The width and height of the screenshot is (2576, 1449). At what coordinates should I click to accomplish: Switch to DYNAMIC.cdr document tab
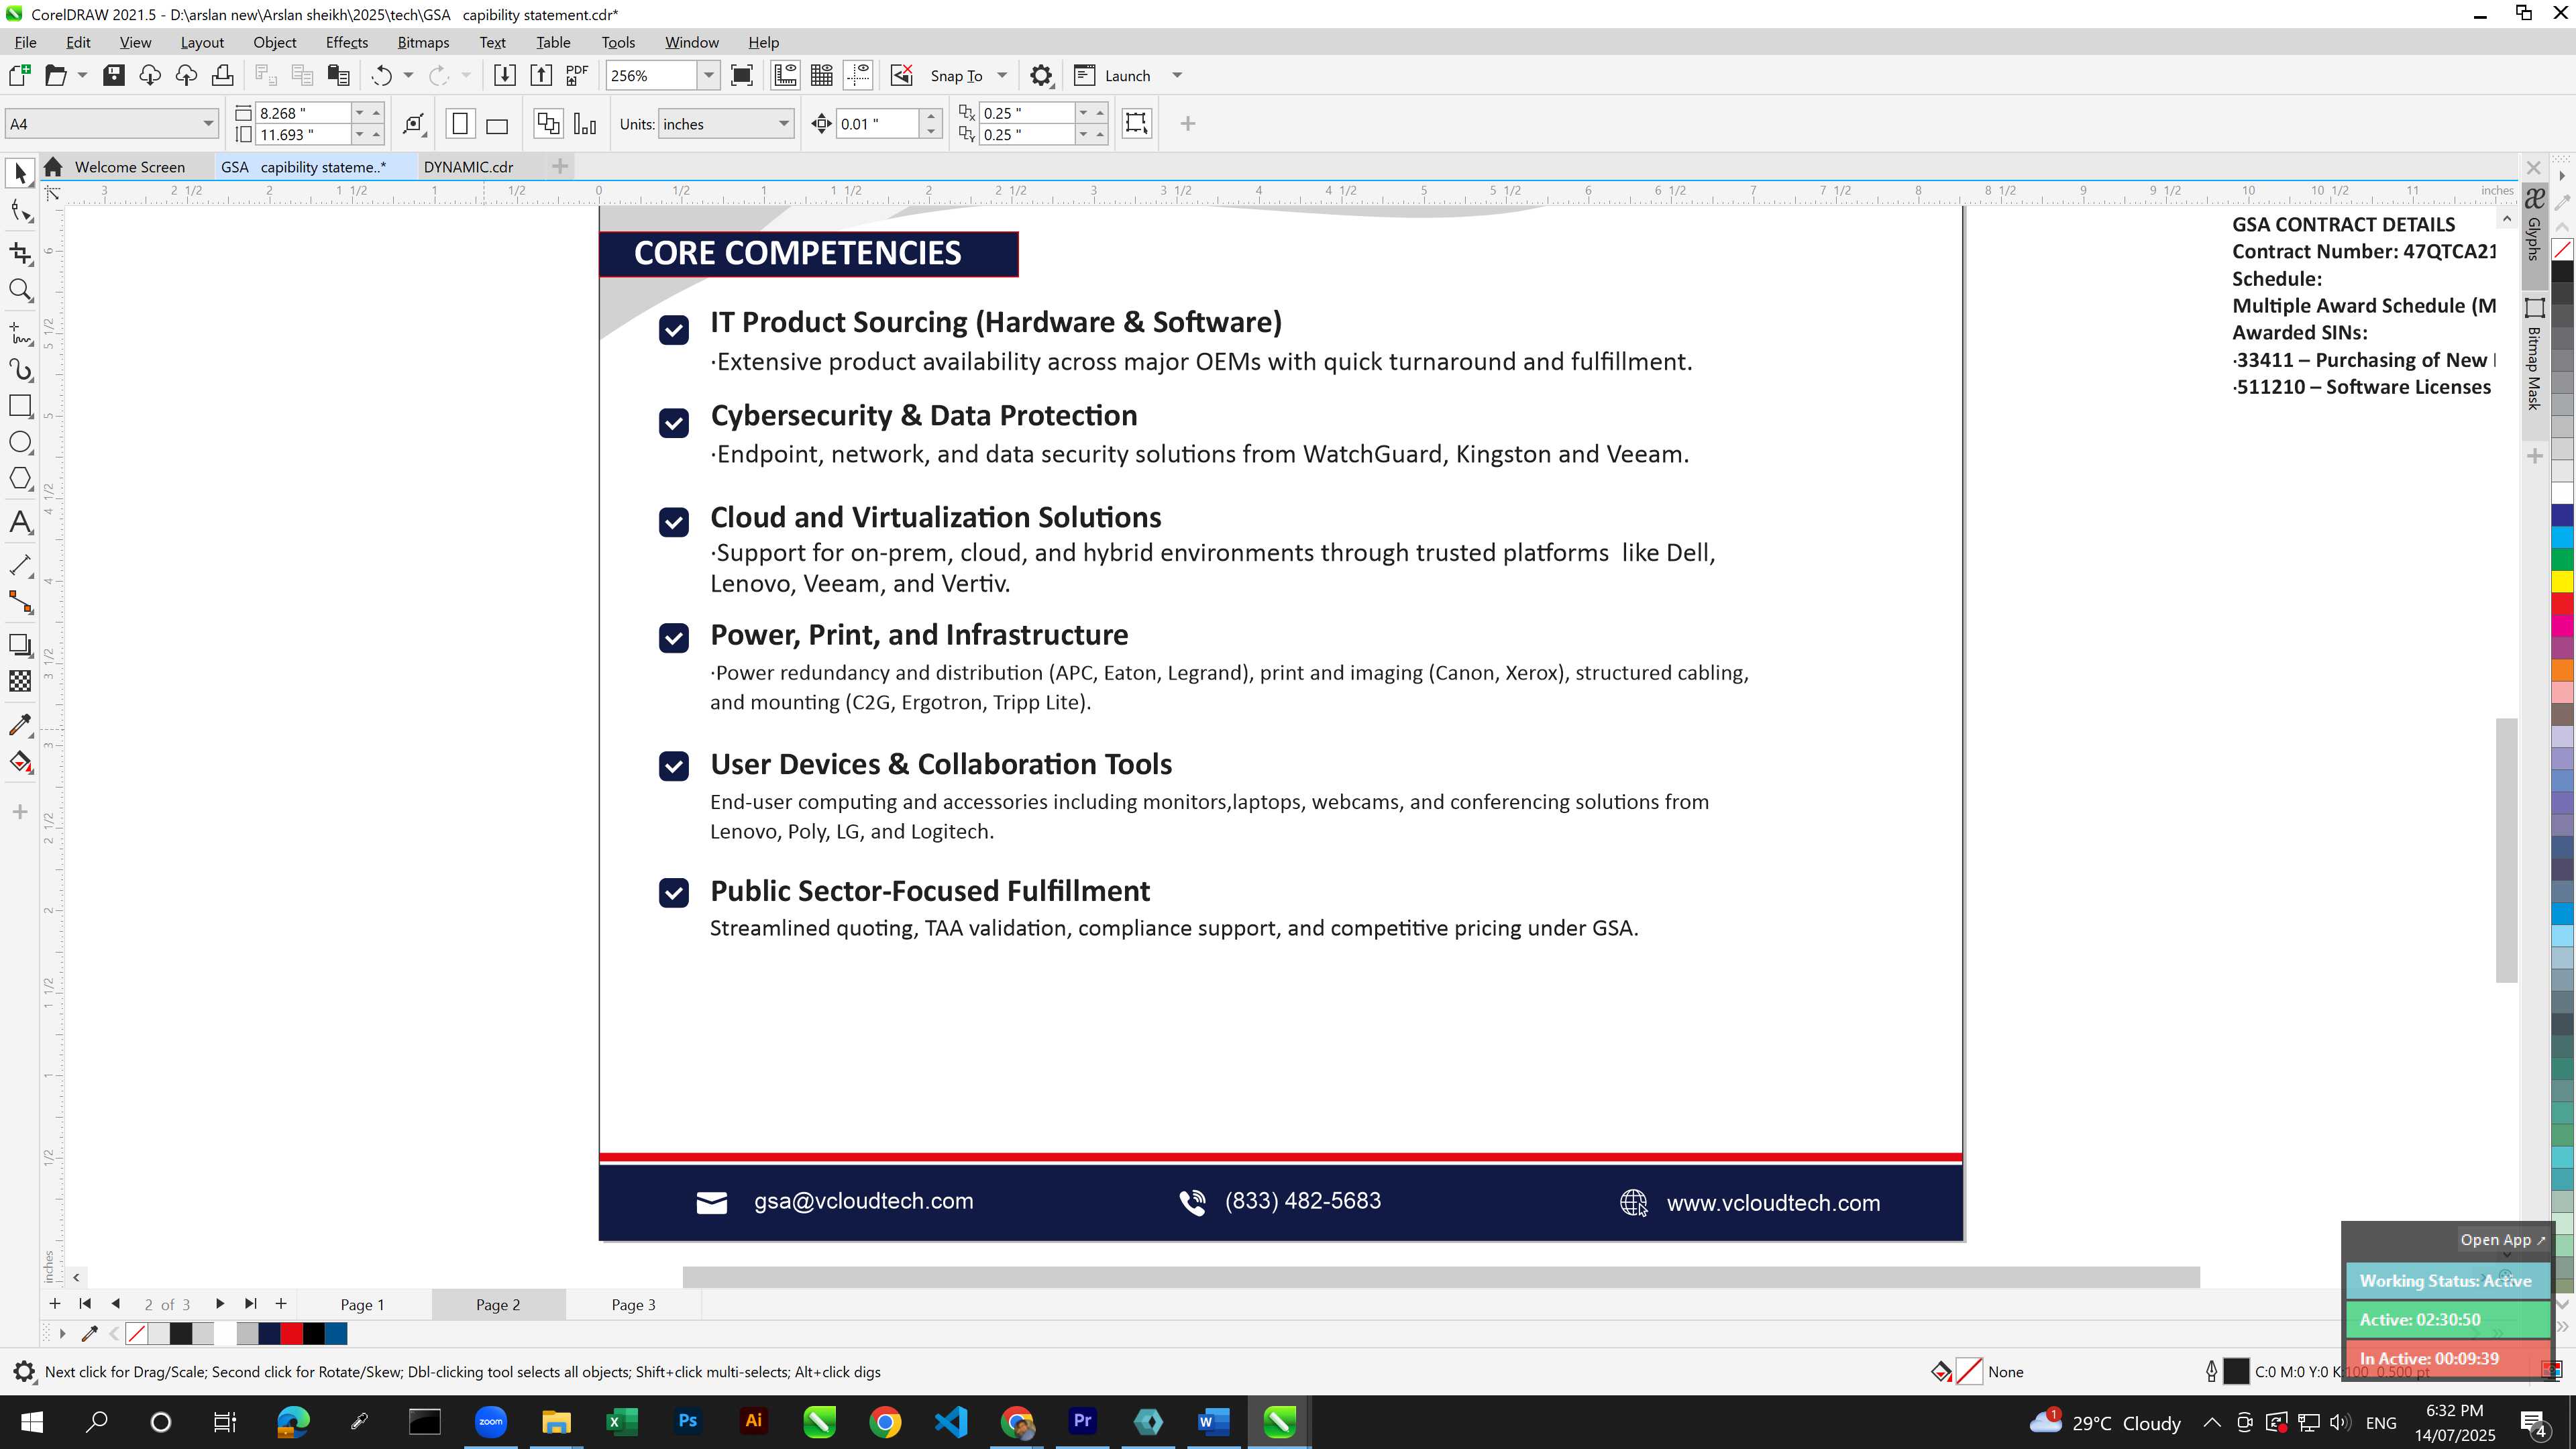tap(469, 167)
